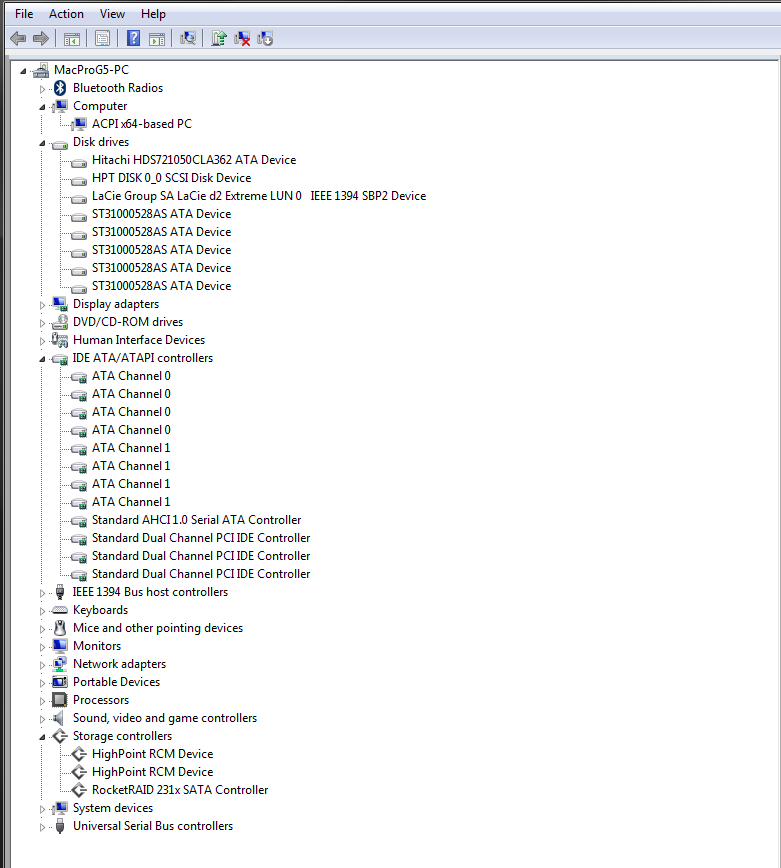The image size is (781, 868).
Task: Click the Bluetooth logo icon next to Bluetooth Radios
Action: pyautogui.click(x=60, y=88)
